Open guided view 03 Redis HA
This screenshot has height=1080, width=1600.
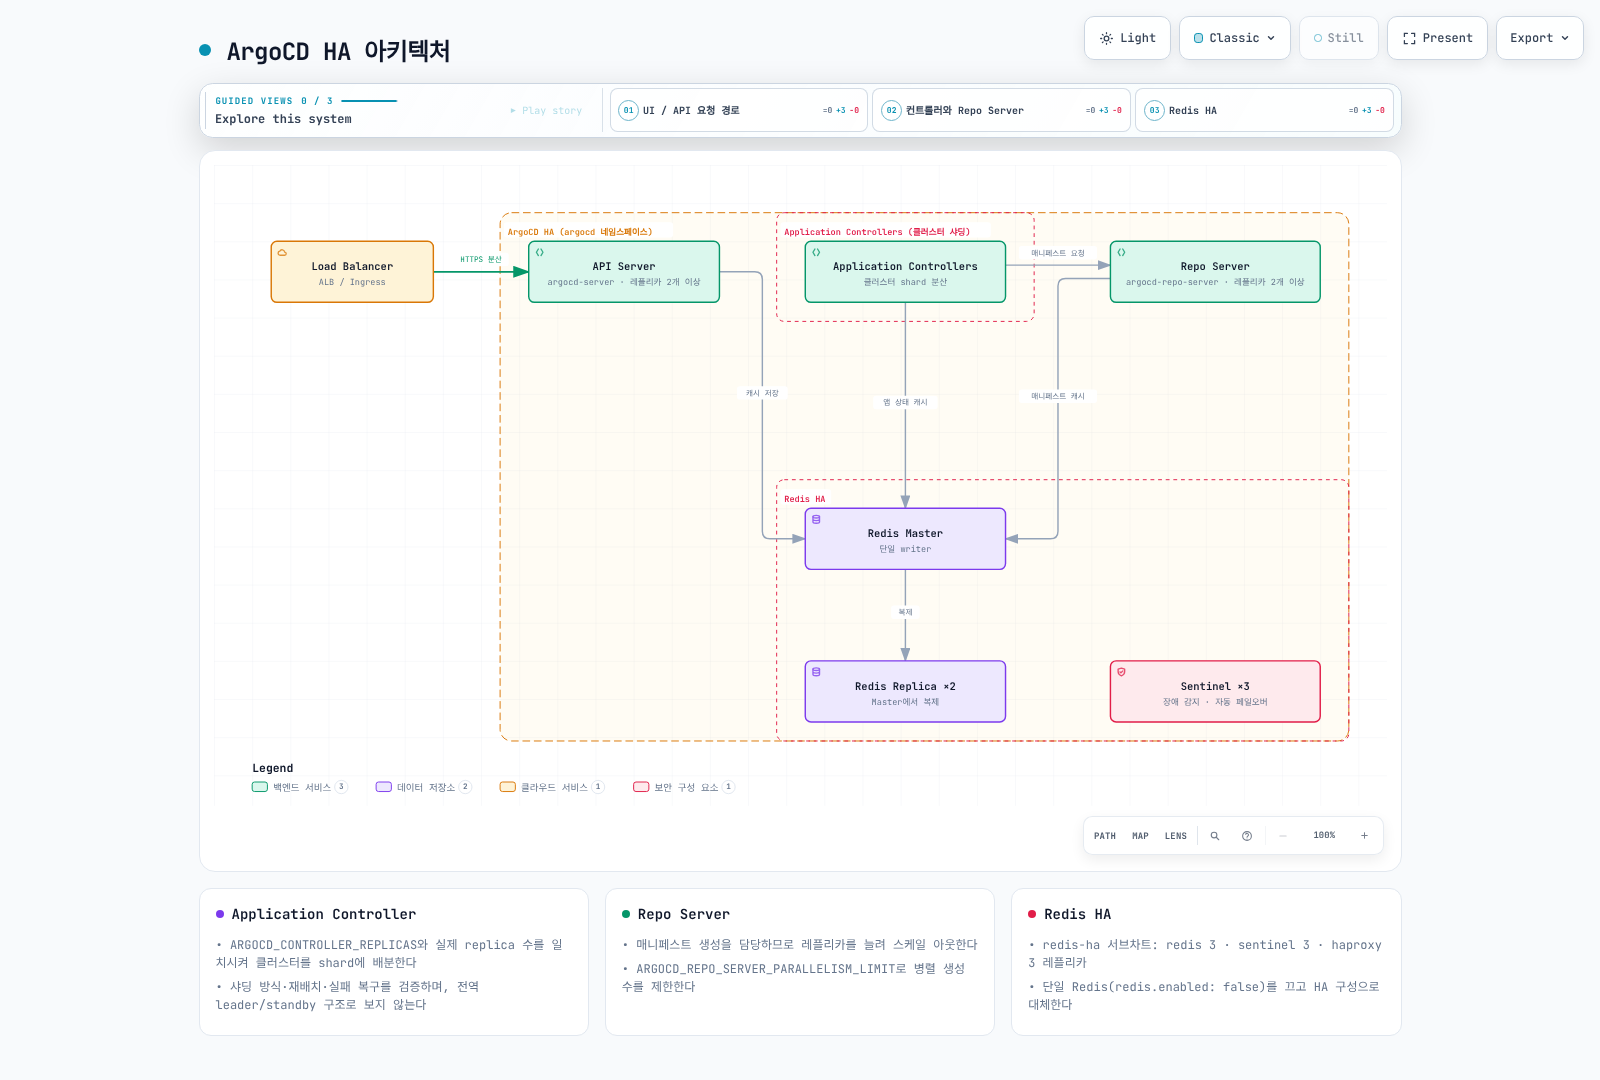point(1266,110)
